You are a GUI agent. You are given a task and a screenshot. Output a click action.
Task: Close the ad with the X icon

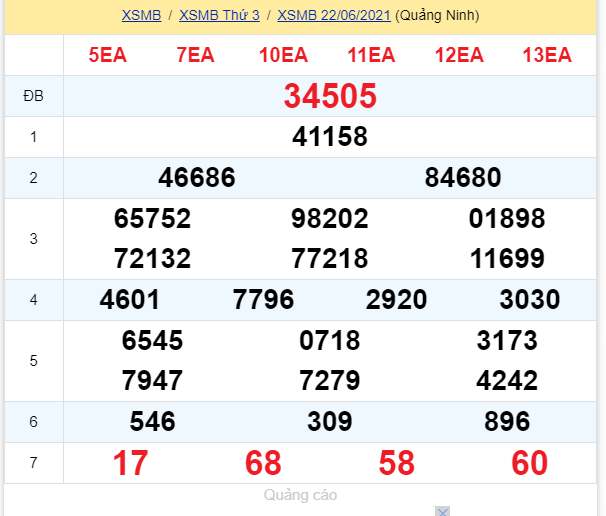(442, 511)
